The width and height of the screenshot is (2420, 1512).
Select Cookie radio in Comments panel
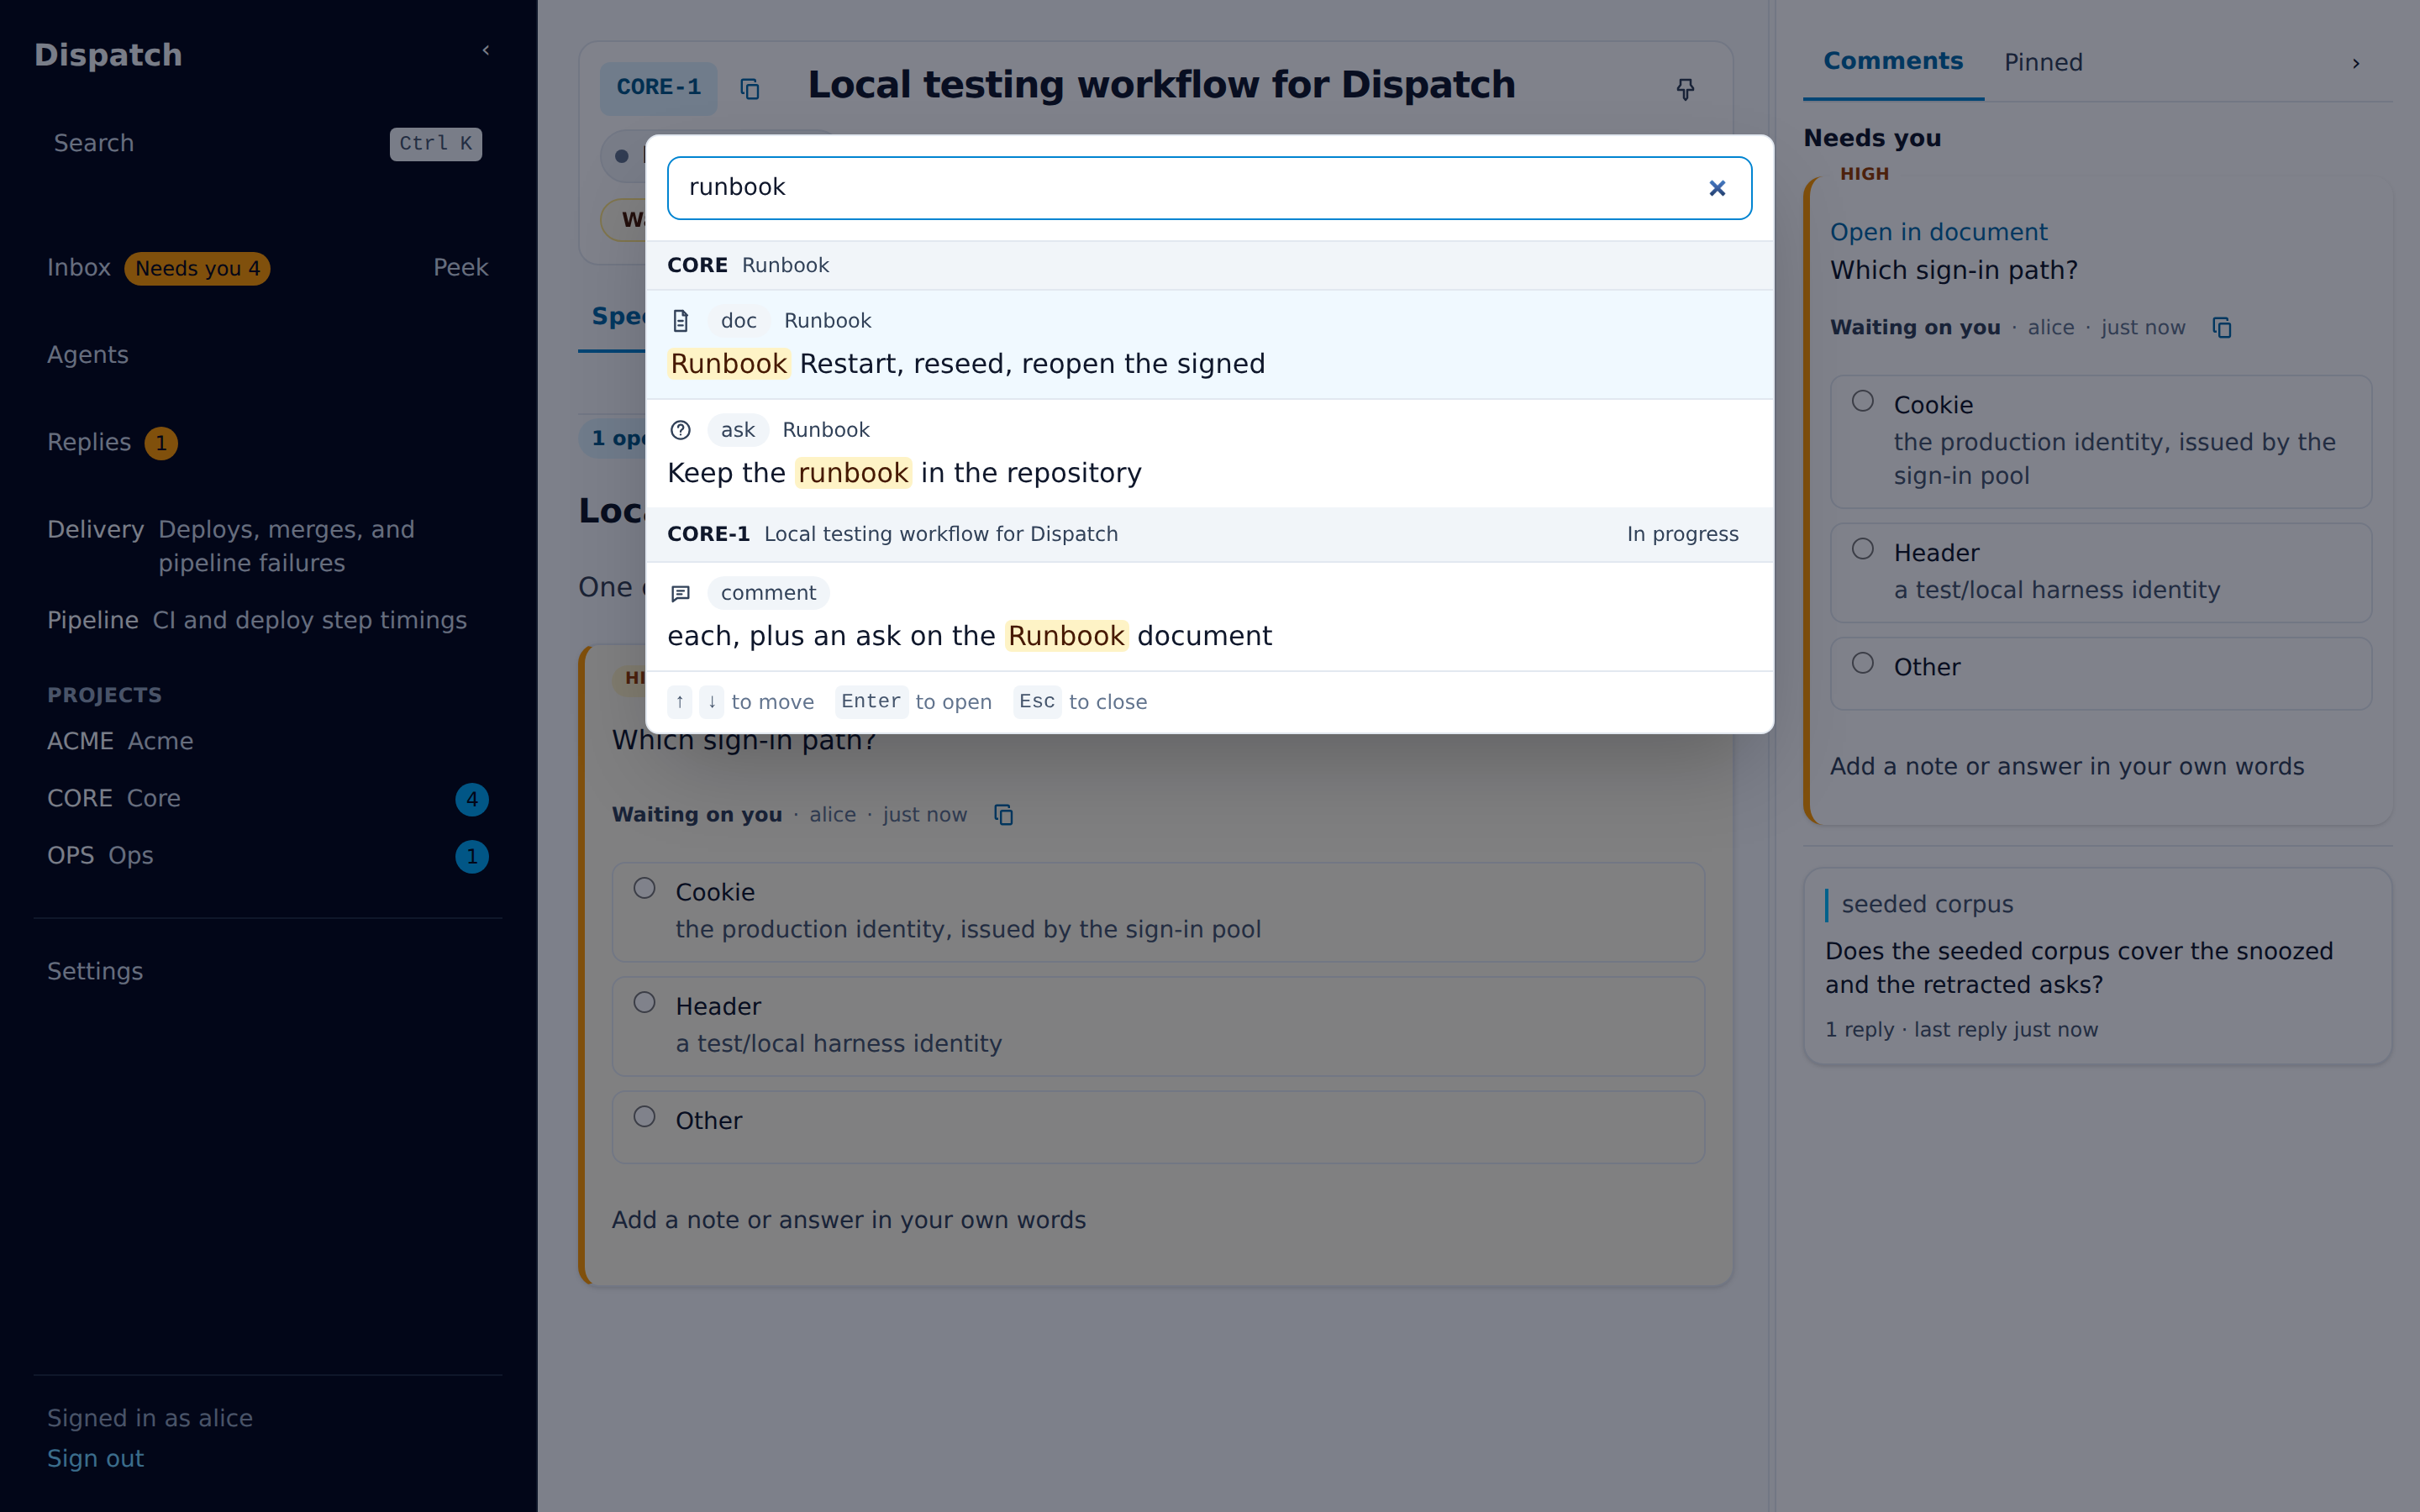point(1862,401)
